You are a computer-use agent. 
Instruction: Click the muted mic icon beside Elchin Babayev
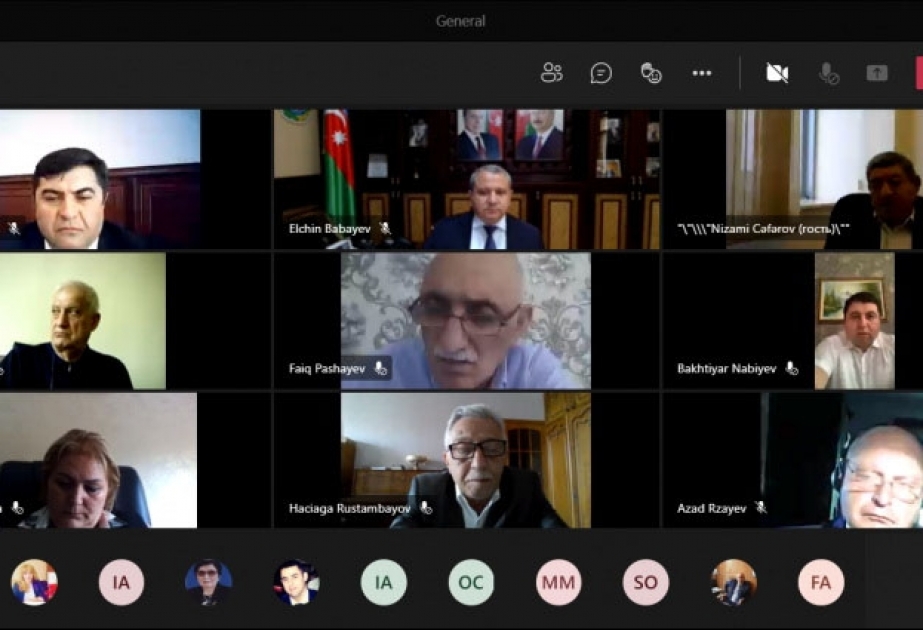click(x=385, y=228)
